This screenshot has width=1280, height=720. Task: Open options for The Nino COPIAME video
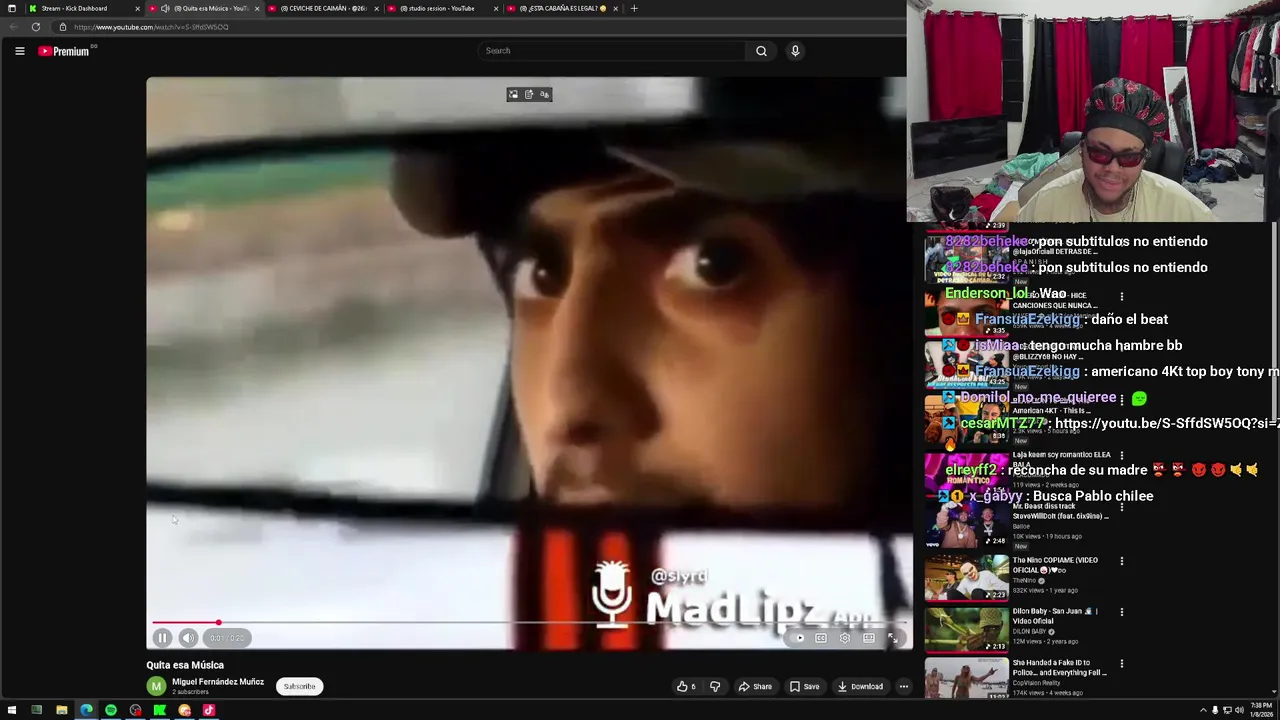pyautogui.click(x=1121, y=561)
